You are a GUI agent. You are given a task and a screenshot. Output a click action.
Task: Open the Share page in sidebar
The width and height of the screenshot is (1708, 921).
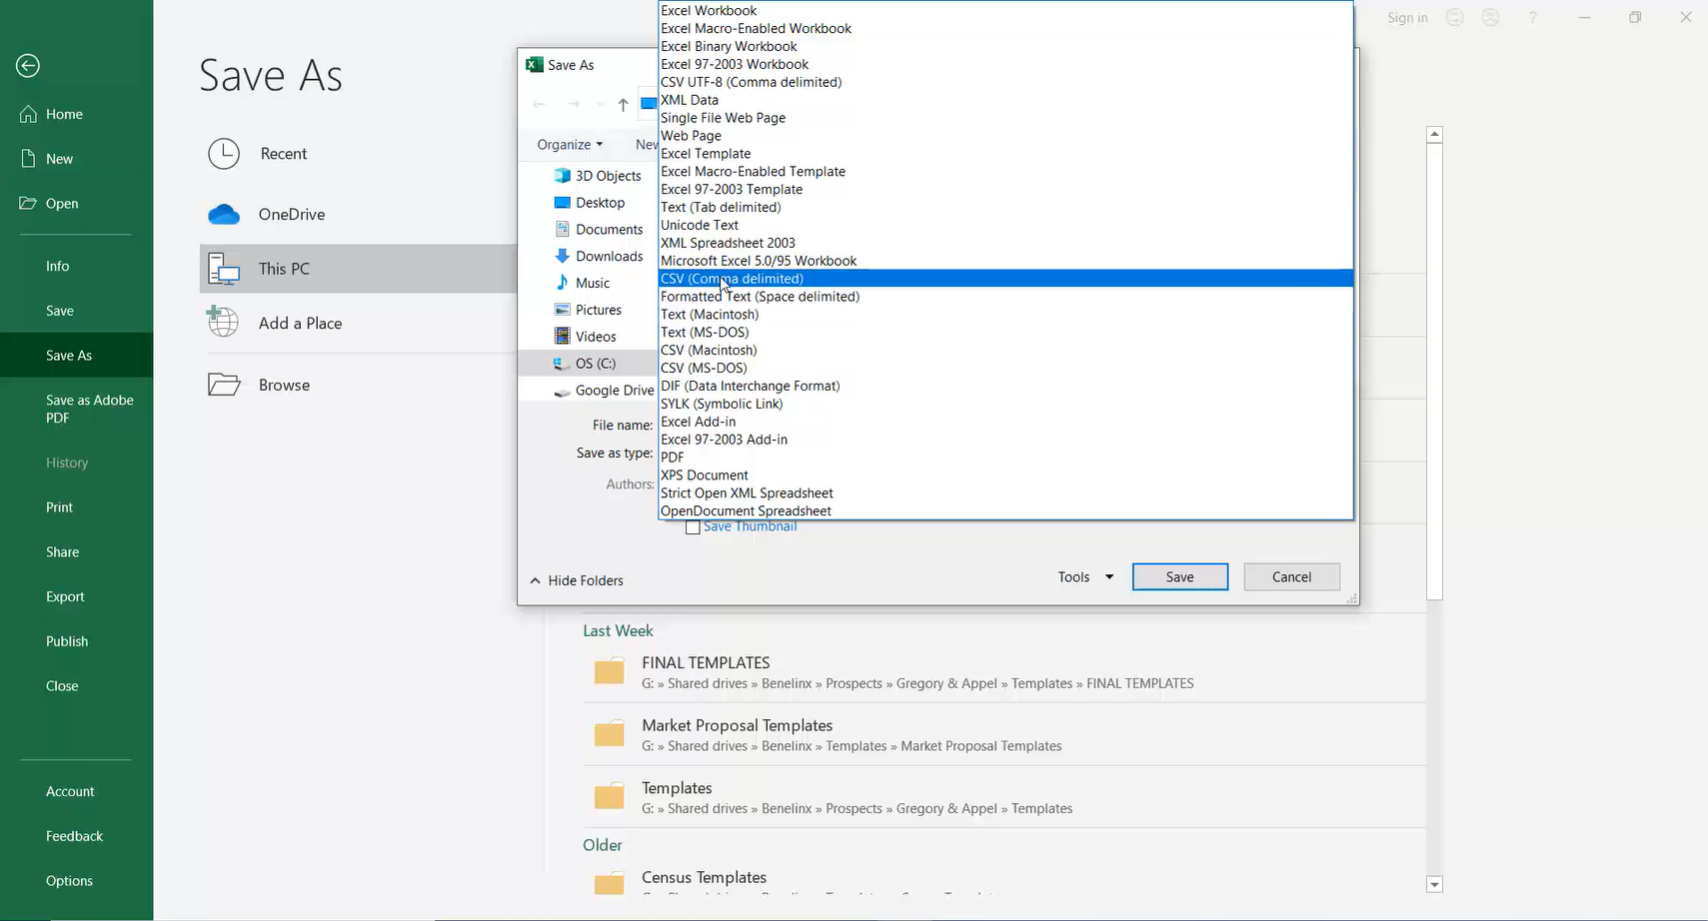click(76, 552)
